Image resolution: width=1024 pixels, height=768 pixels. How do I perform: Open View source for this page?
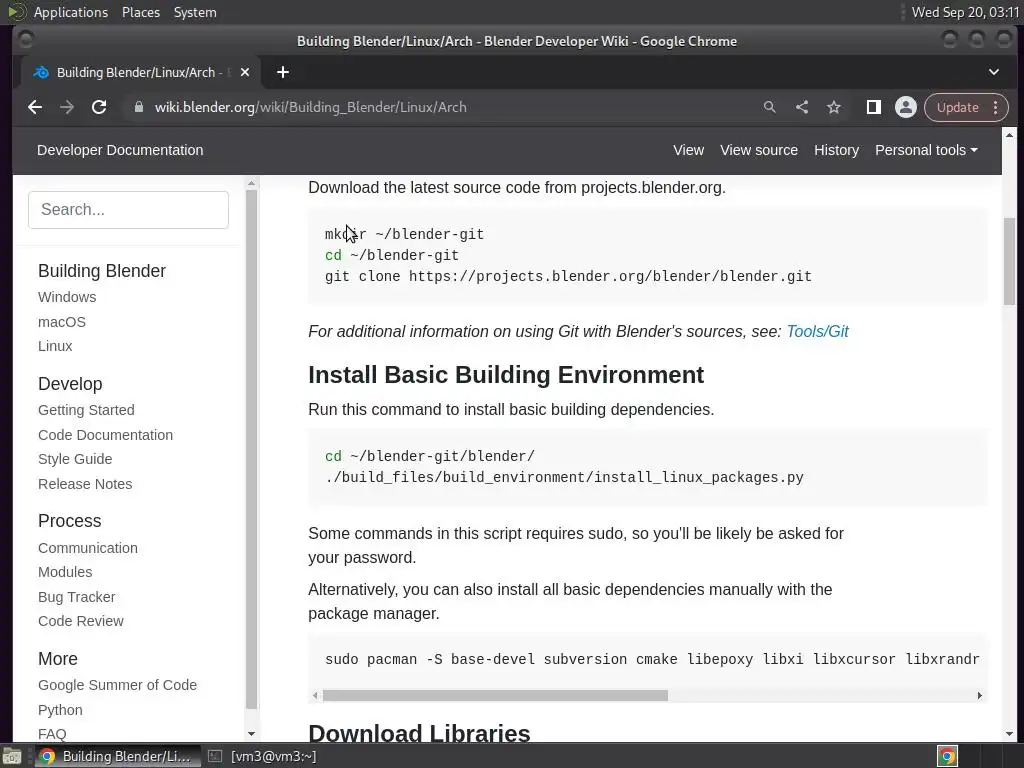click(759, 150)
